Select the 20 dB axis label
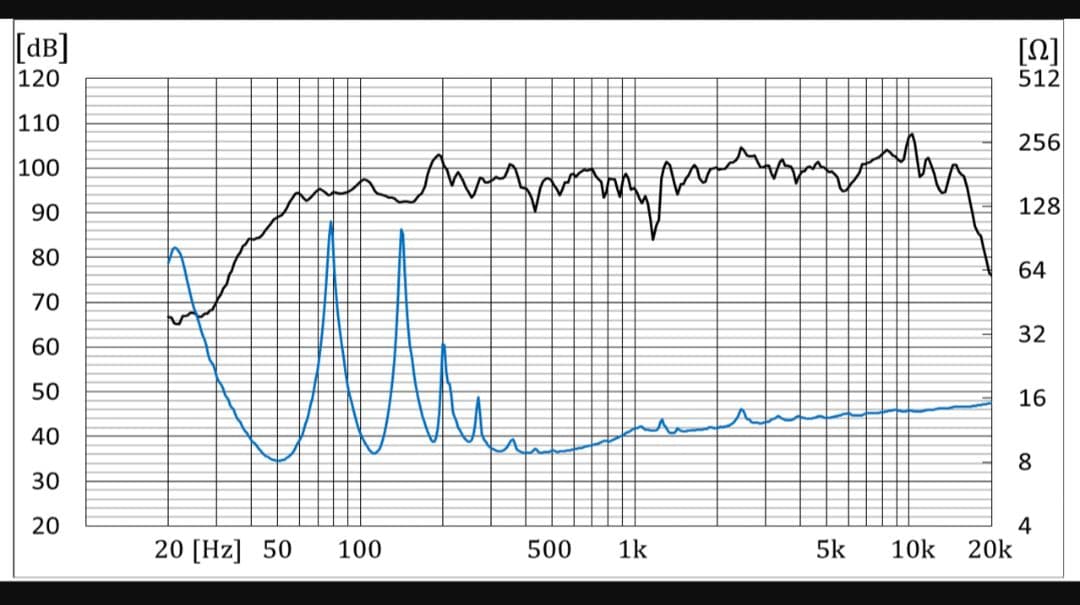1080x605 pixels. pos(39,526)
